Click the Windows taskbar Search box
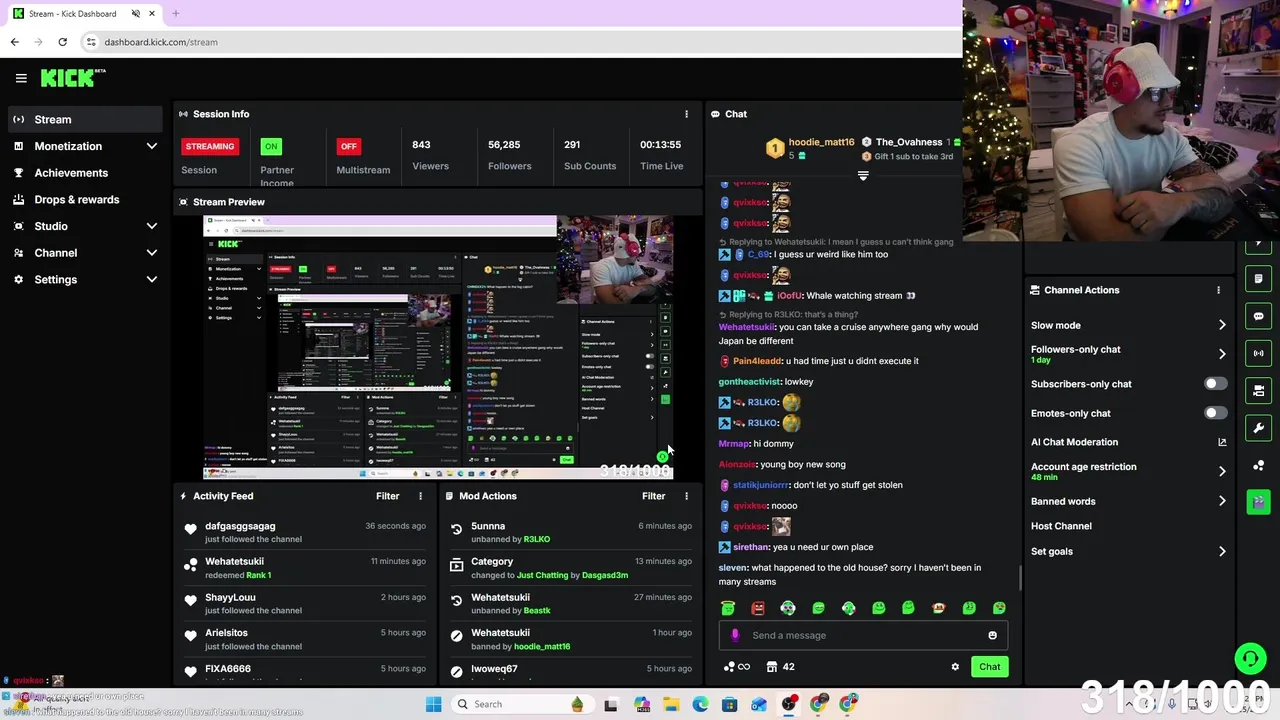Viewport: 1280px width, 720px height. [x=522, y=704]
